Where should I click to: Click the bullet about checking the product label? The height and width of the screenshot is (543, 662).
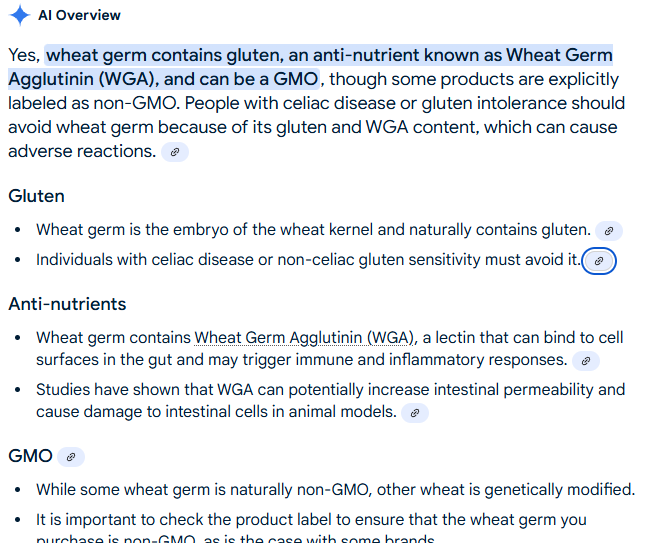(x=311, y=520)
